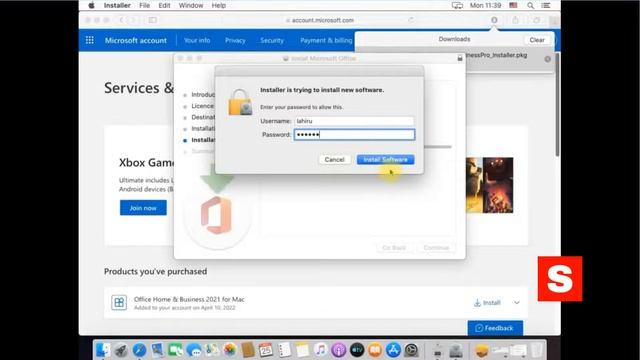Image resolution: width=640 pixels, height=360 pixels.
Task: Open the Feedback button
Action: point(495,328)
